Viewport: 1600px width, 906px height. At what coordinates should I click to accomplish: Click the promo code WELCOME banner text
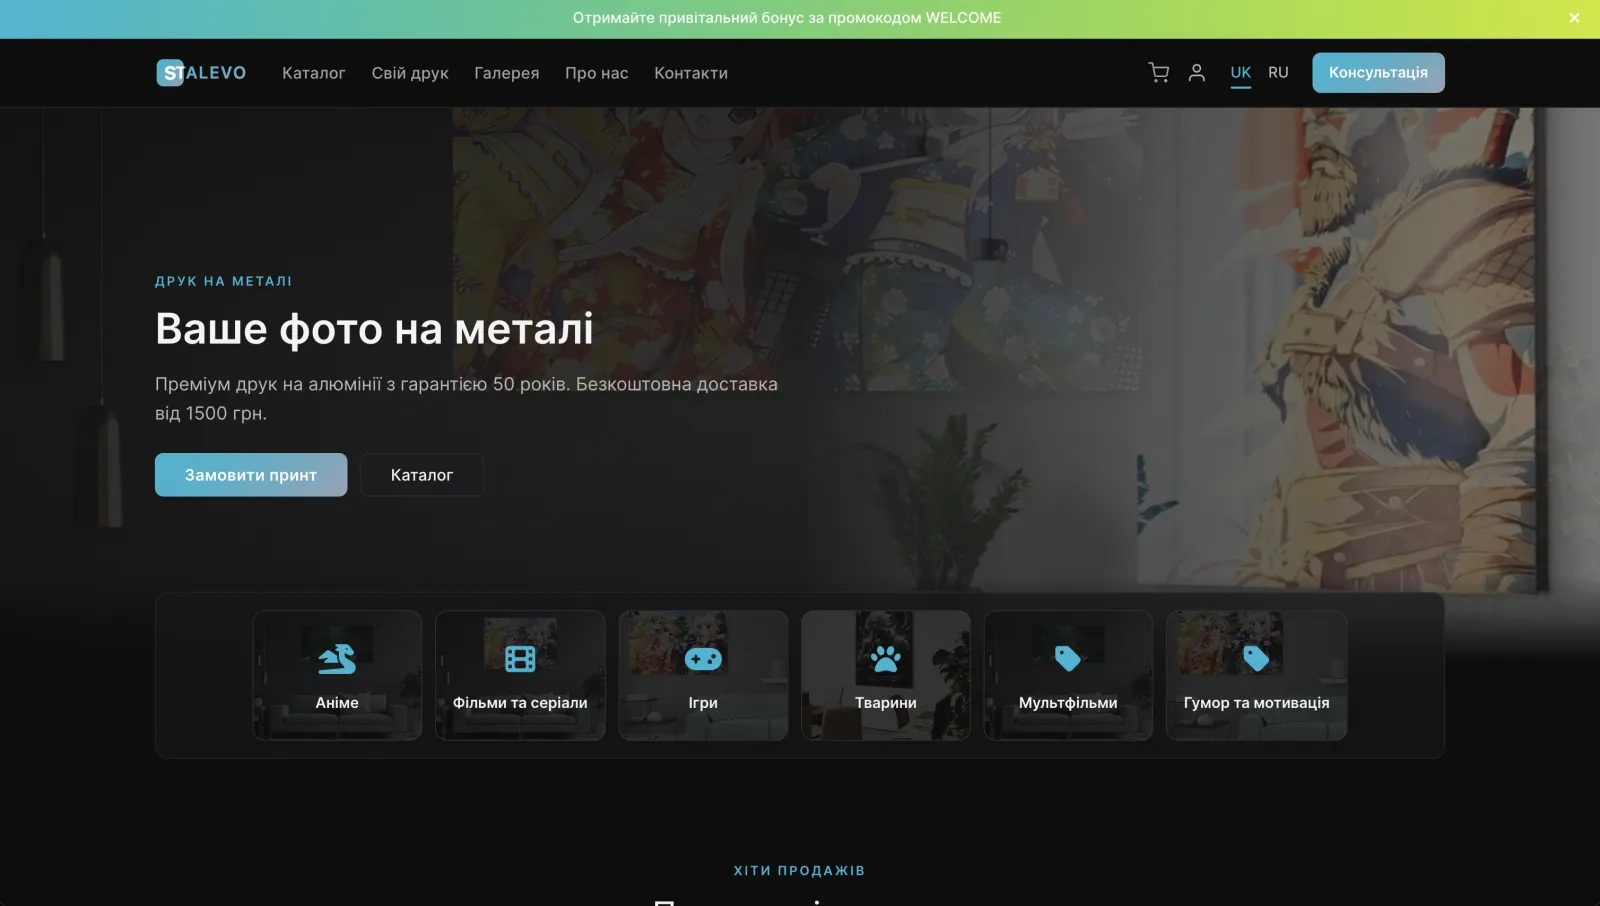coord(787,18)
